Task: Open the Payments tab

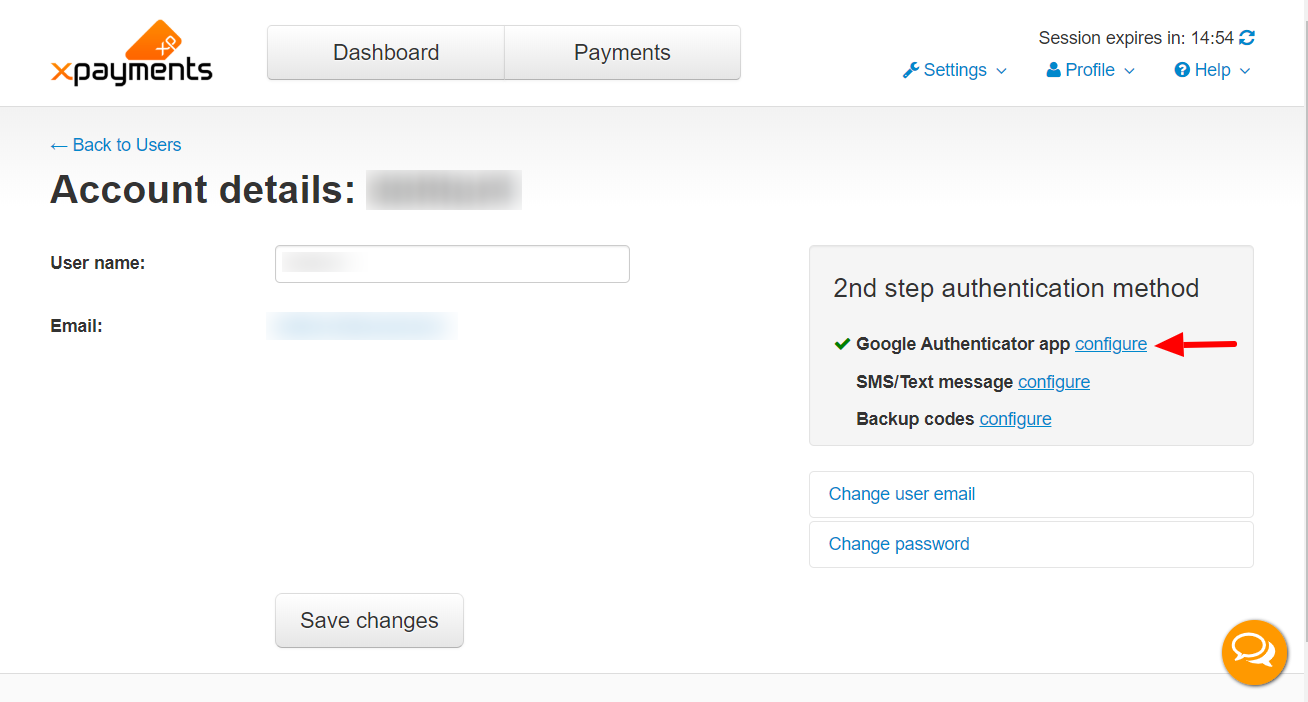Action: click(x=622, y=53)
